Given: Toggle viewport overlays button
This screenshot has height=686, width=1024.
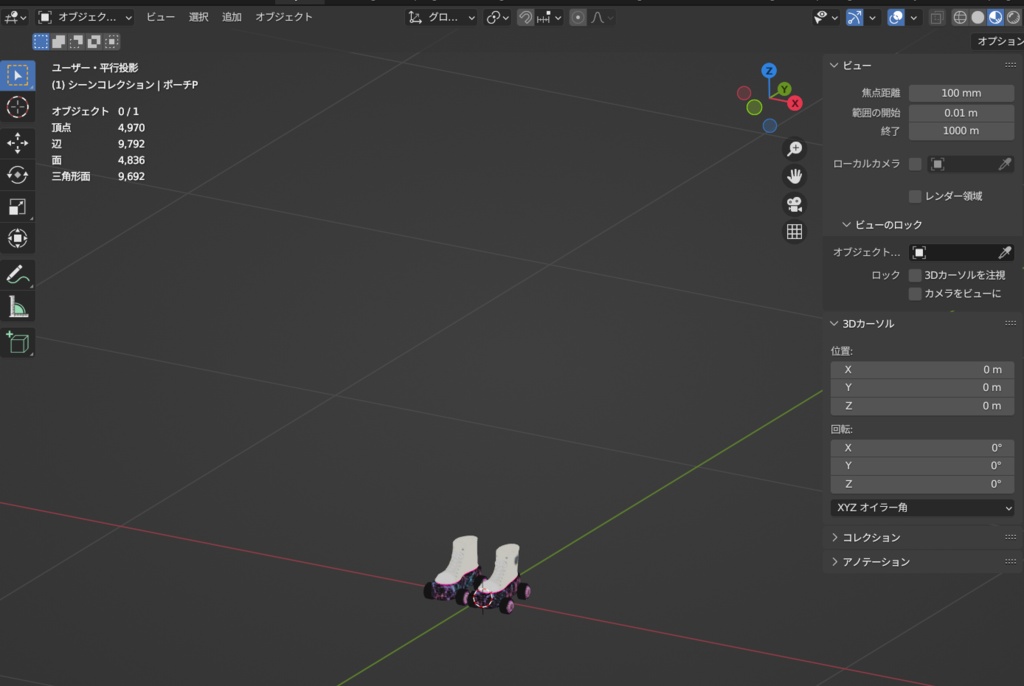Looking at the screenshot, I should tap(896, 18).
